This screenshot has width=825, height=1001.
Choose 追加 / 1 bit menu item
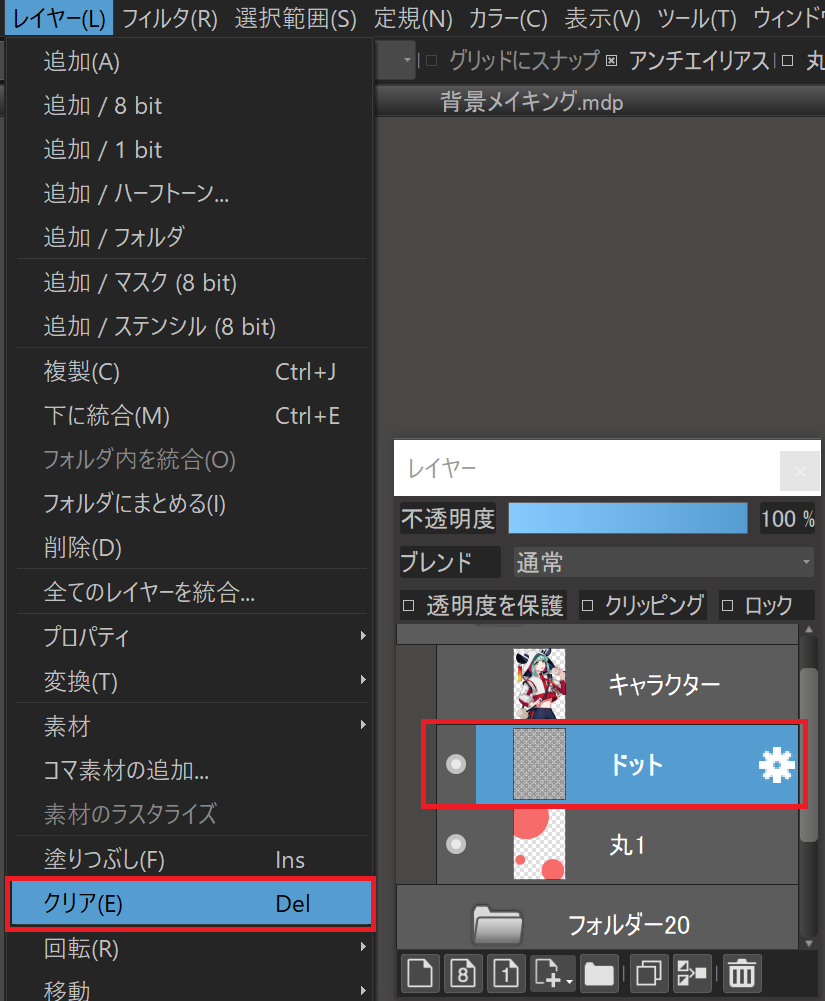[x=191, y=150]
